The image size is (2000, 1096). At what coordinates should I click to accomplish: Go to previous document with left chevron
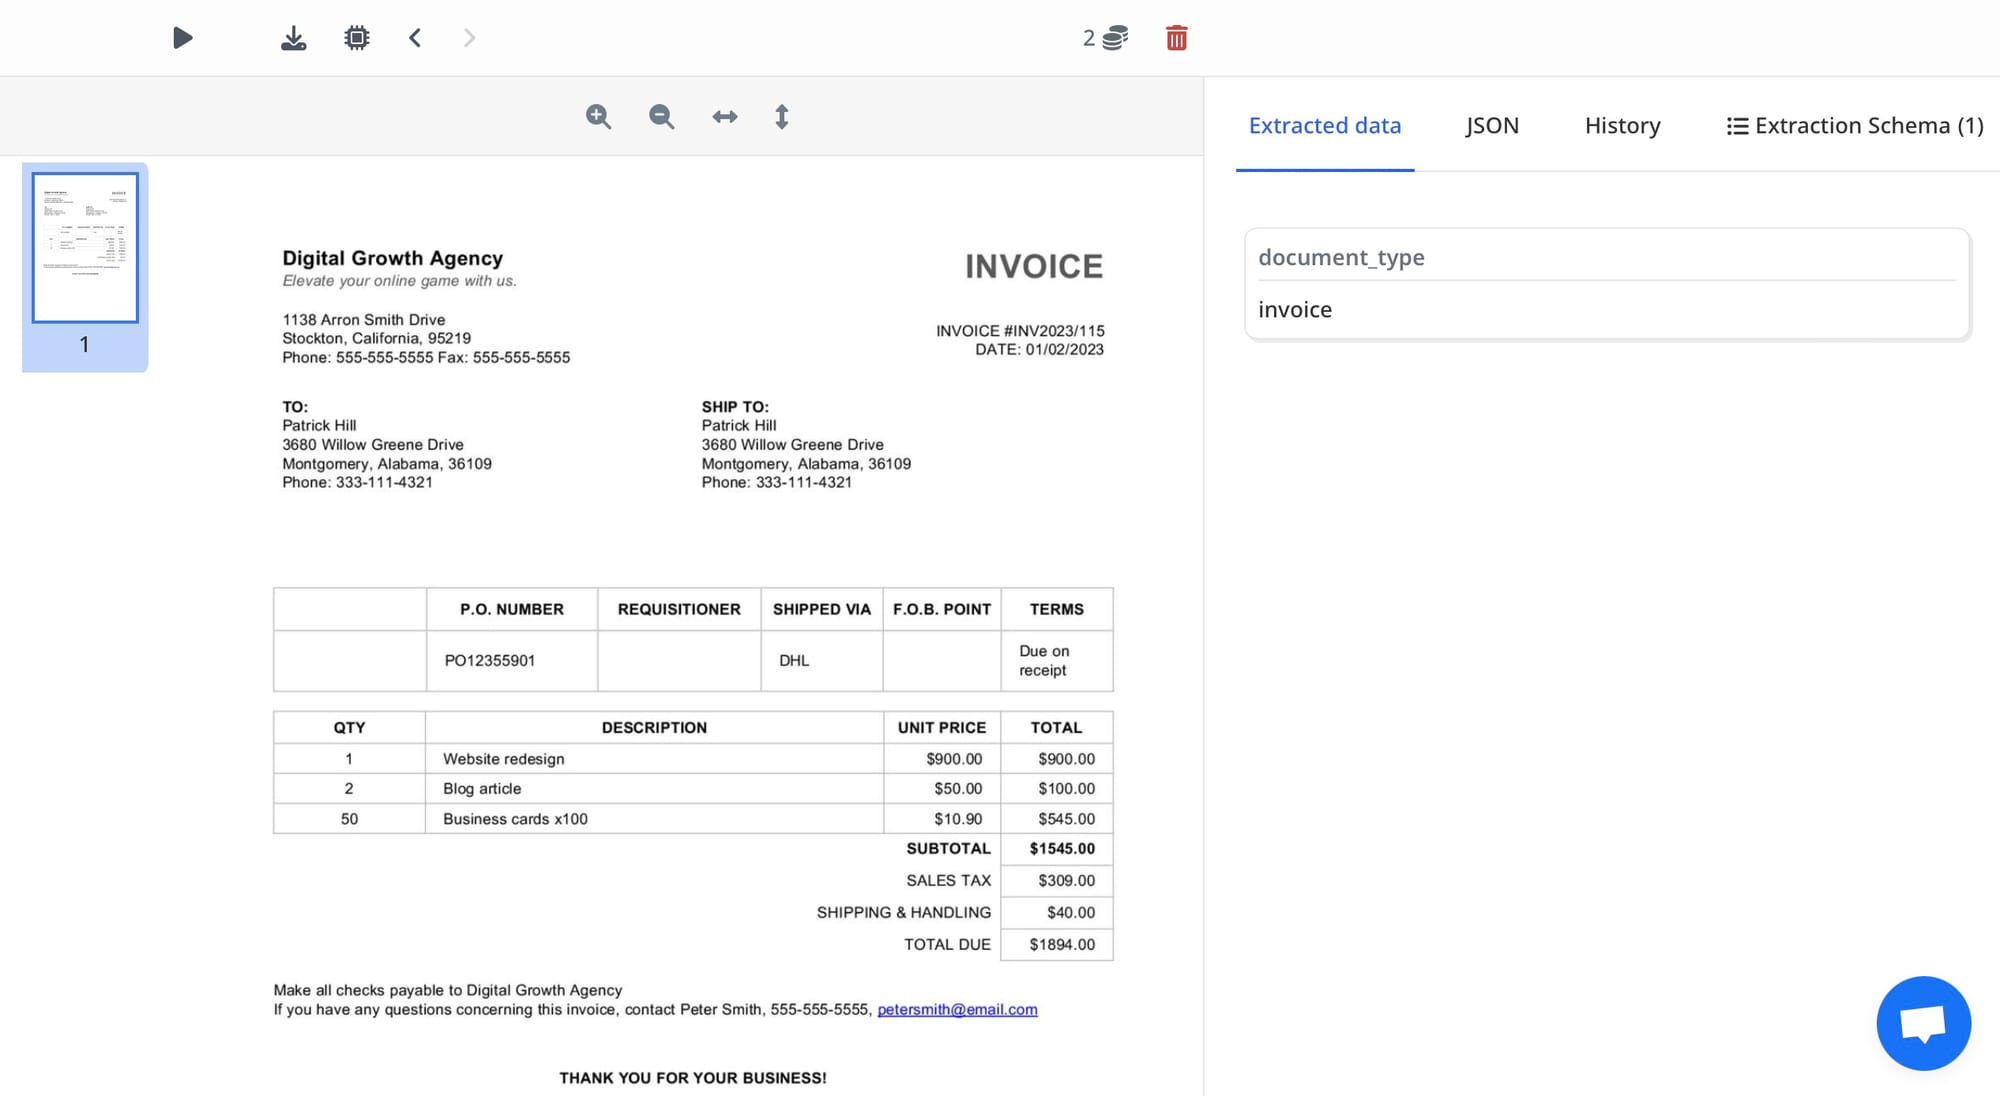pyautogui.click(x=415, y=38)
